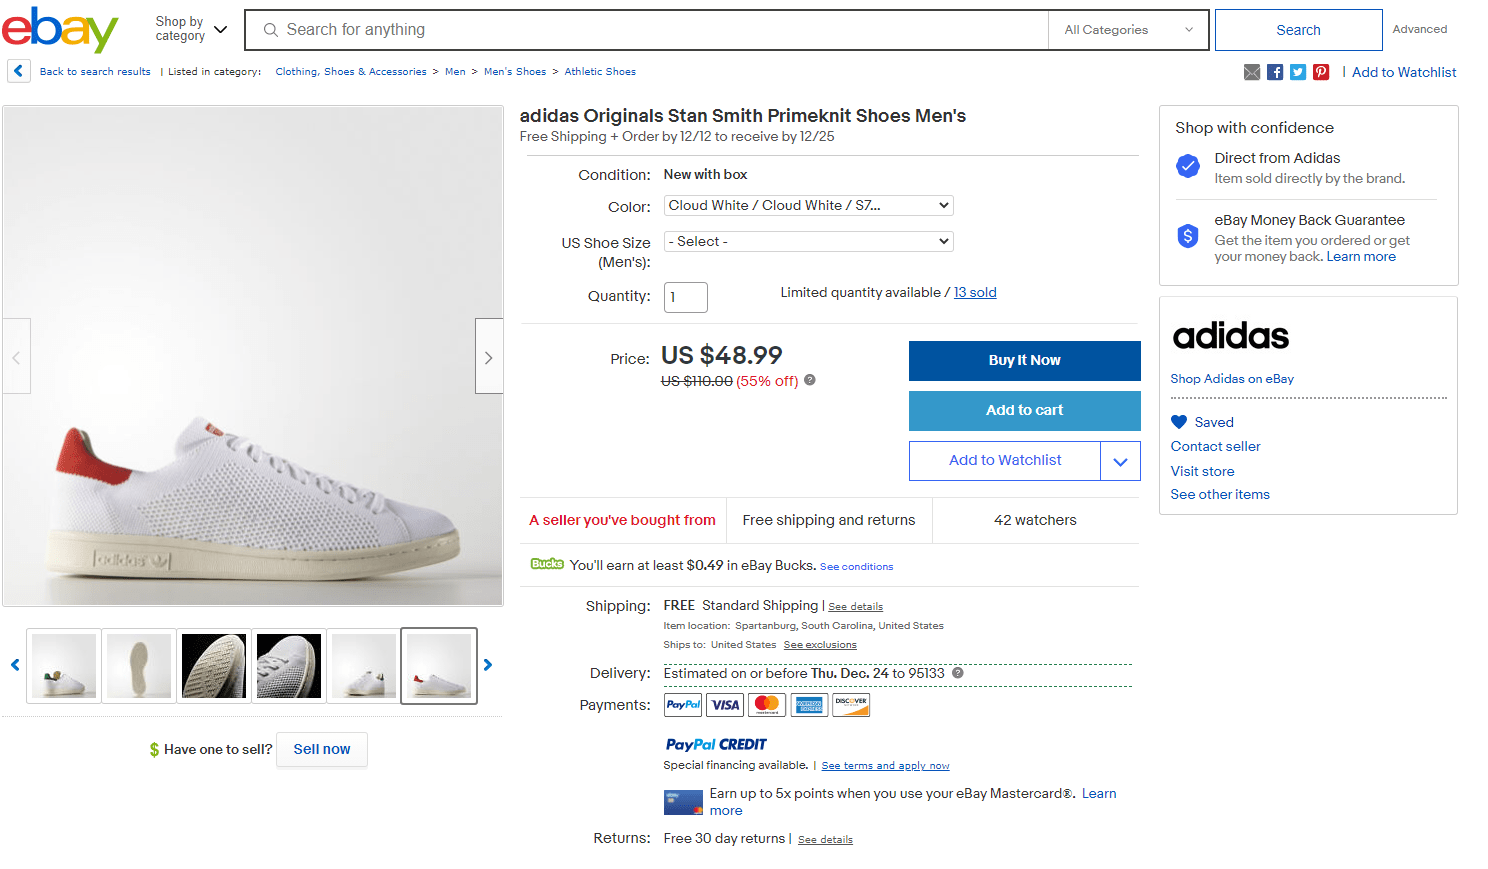Screen dimensions: 1488x869
Task: Open the Color dropdown
Action: [x=808, y=205]
